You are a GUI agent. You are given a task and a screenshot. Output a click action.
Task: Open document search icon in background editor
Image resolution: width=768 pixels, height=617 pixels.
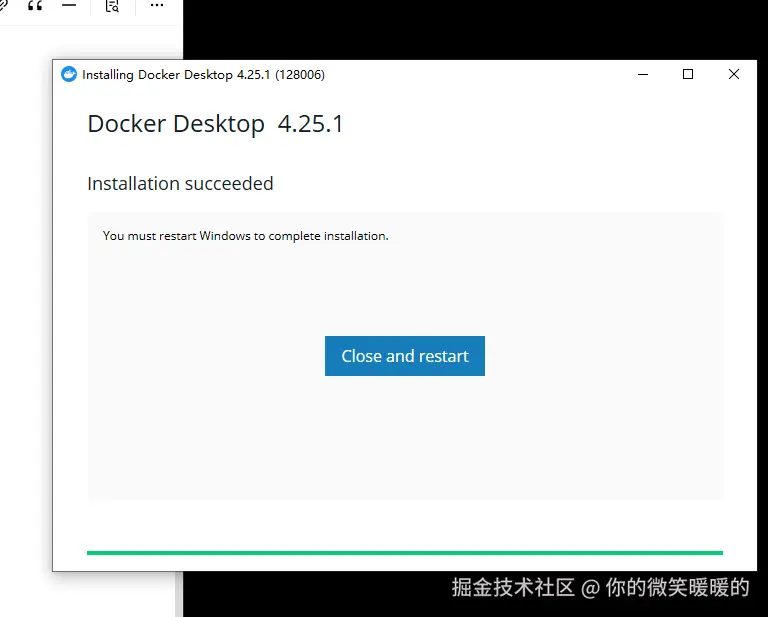(112, 6)
